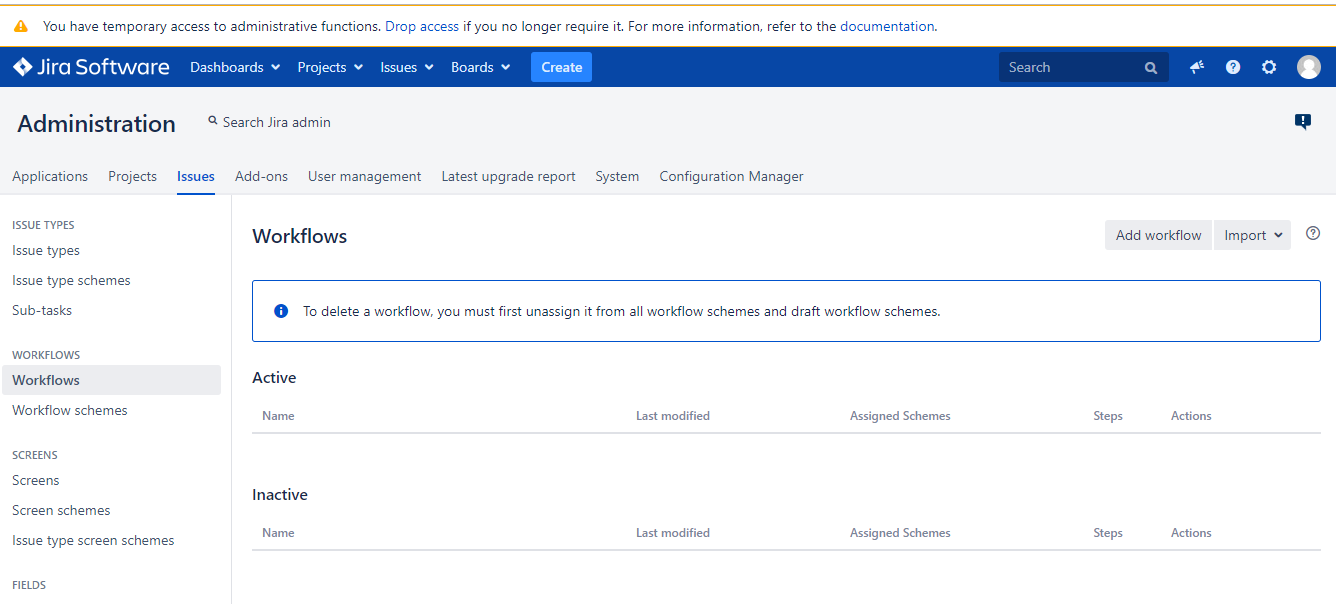Click the Search Jira admin field
Viewport: 1336px width, 604px height.
coord(269,122)
